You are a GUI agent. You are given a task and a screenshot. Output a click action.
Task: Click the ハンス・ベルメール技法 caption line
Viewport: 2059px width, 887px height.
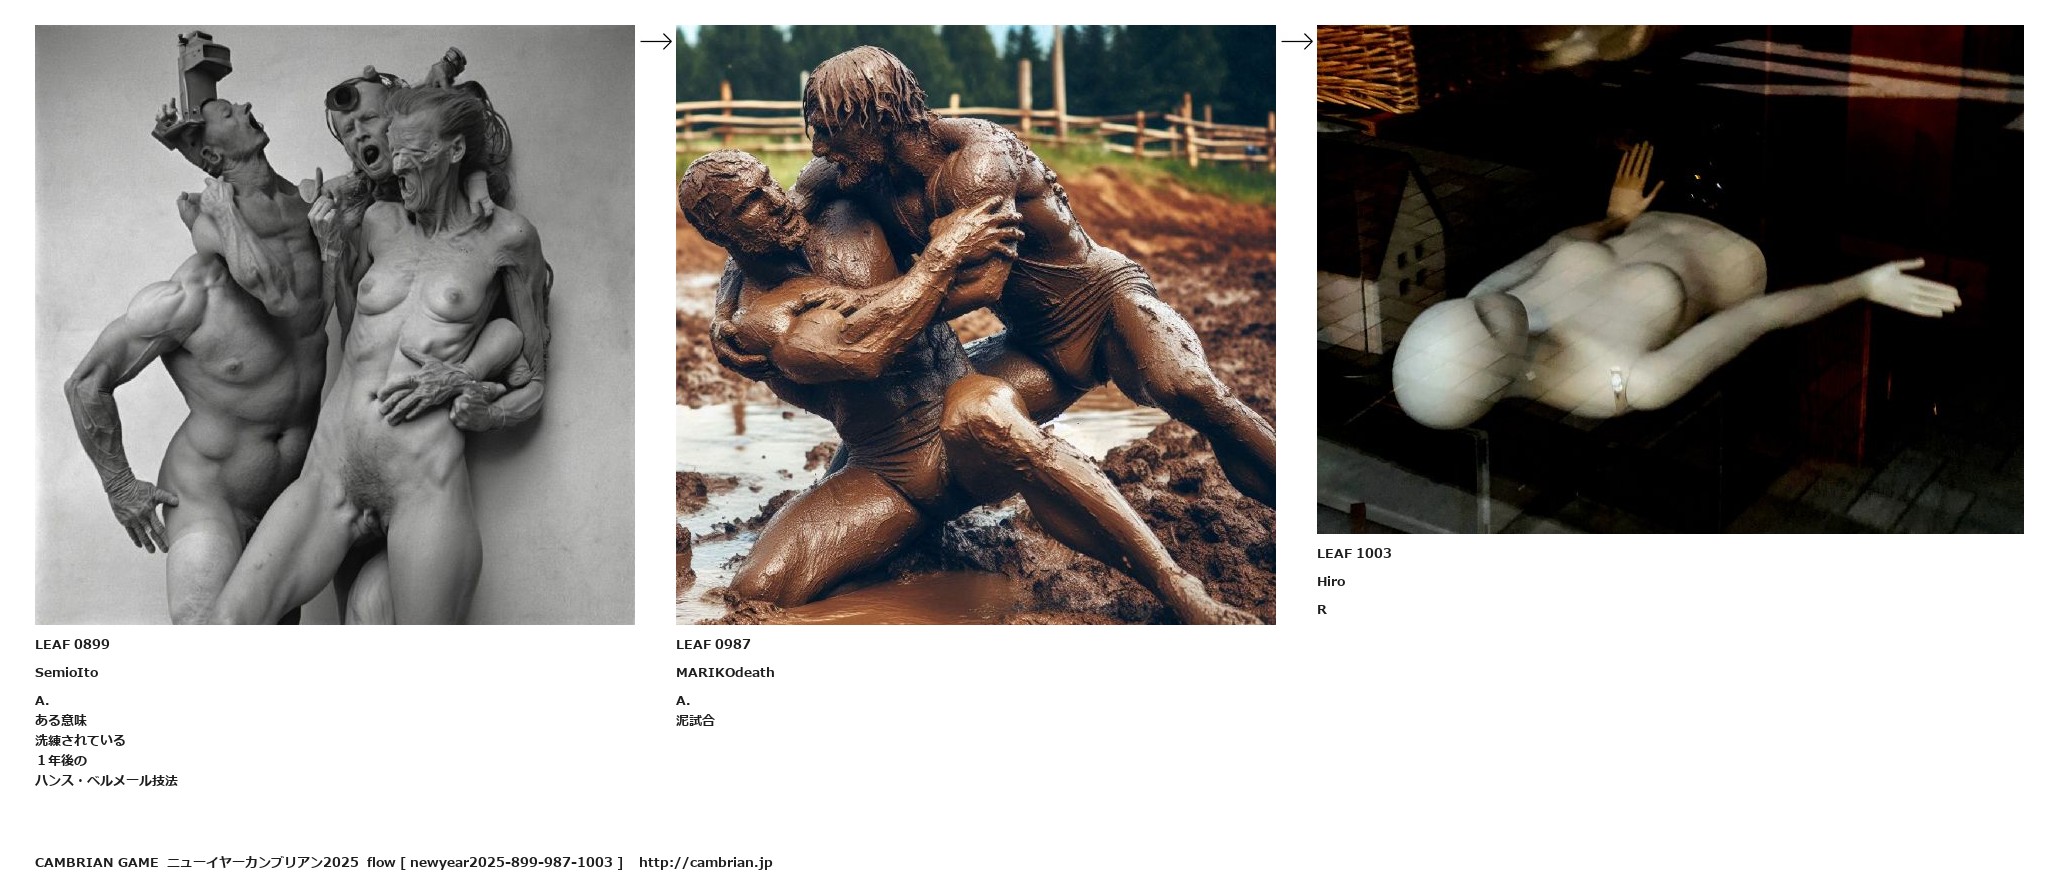[x=106, y=780]
